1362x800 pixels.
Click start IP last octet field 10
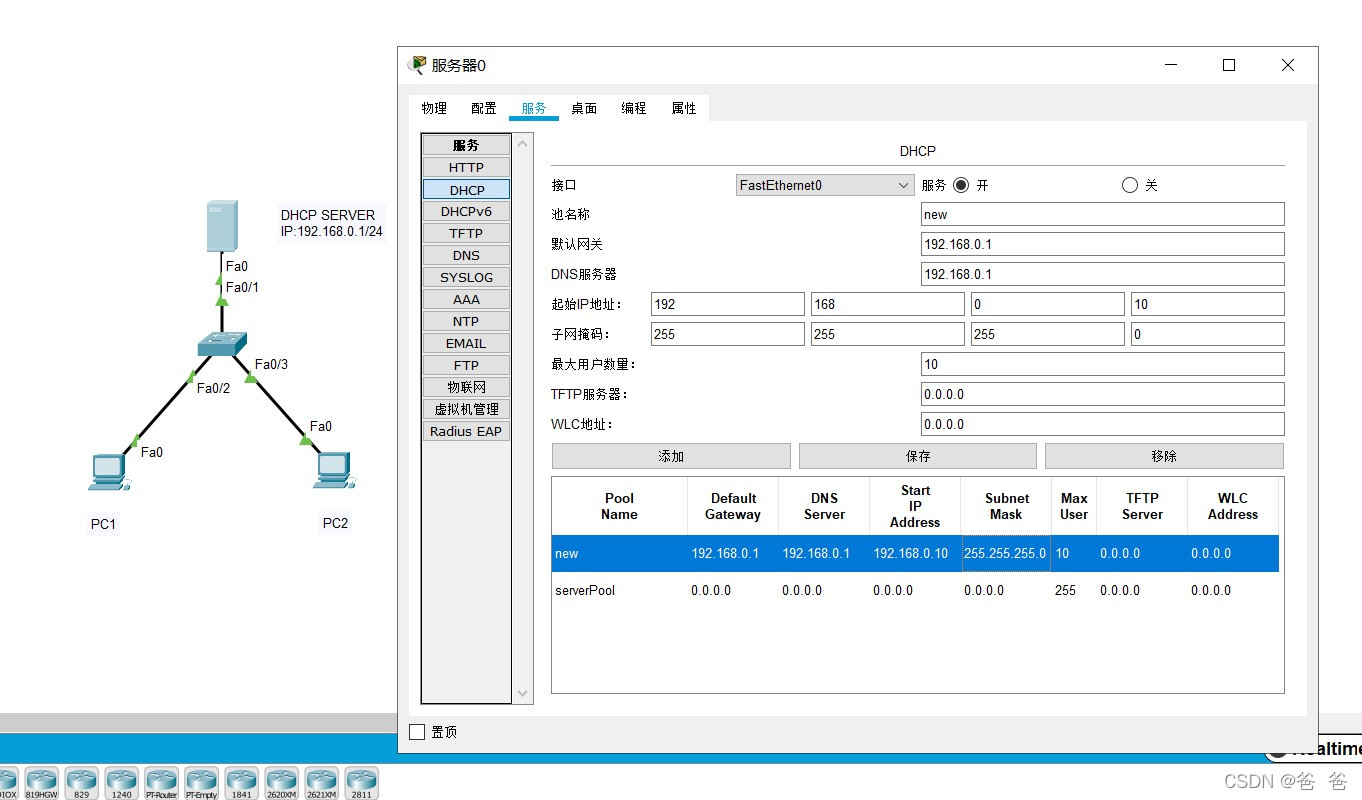coord(1207,304)
